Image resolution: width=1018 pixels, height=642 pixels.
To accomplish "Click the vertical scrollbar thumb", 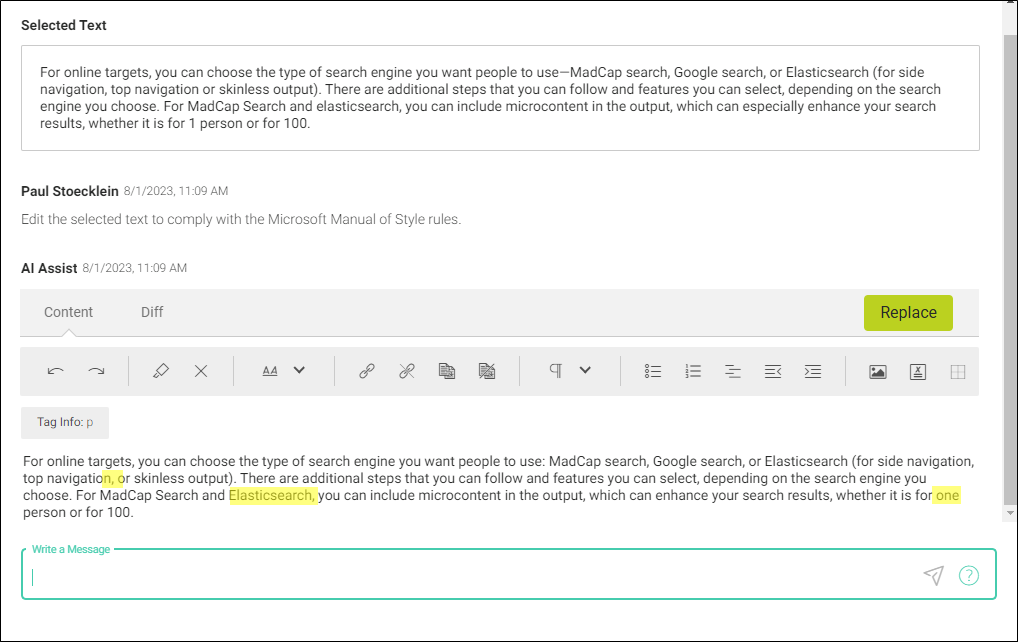I will click(x=1010, y=268).
